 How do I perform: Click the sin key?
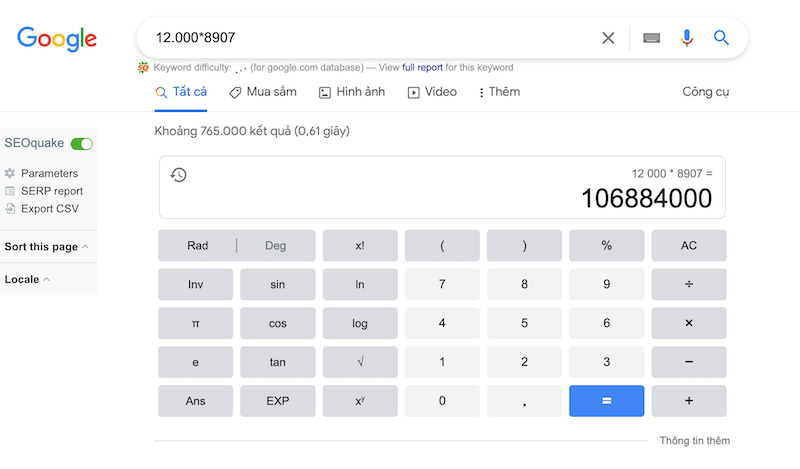coord(278,284)
